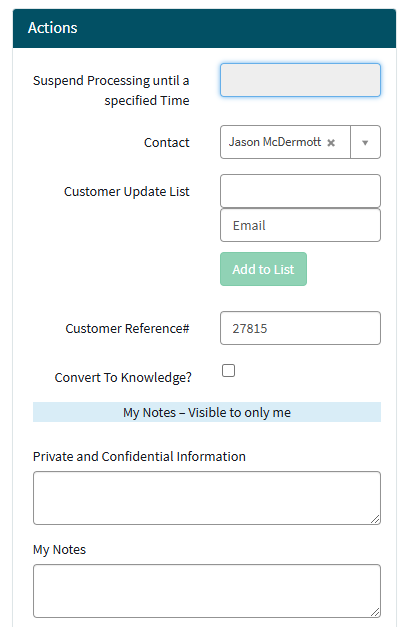Select the Customer Reference# field with 27815
This screenshot has width=403, height=627.
point(300,328)
